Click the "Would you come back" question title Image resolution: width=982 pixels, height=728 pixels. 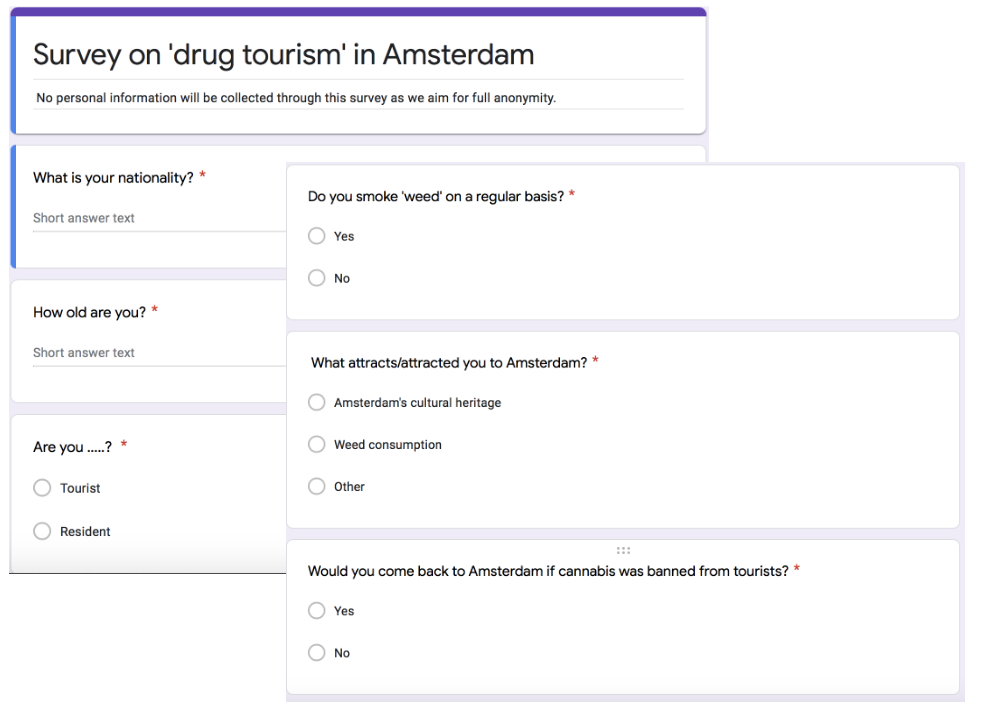[x=548, y=571]
